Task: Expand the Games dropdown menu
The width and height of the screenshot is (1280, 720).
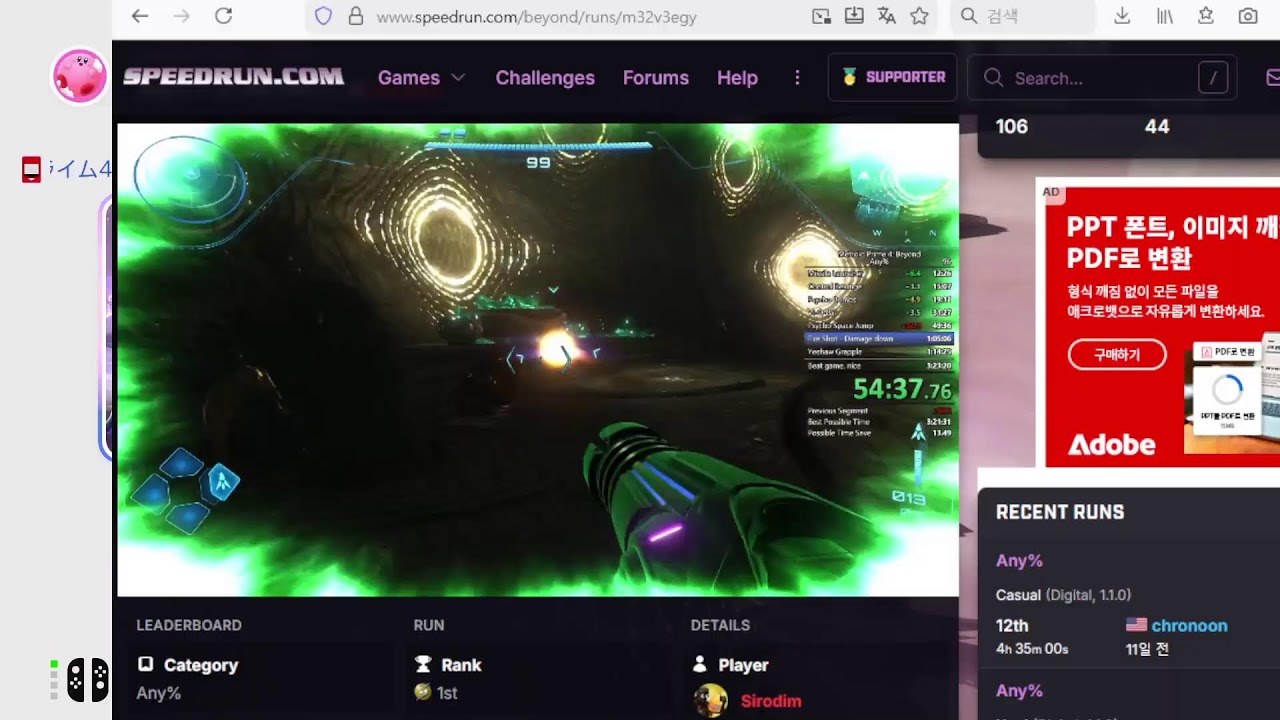Action: coord(421,78)
